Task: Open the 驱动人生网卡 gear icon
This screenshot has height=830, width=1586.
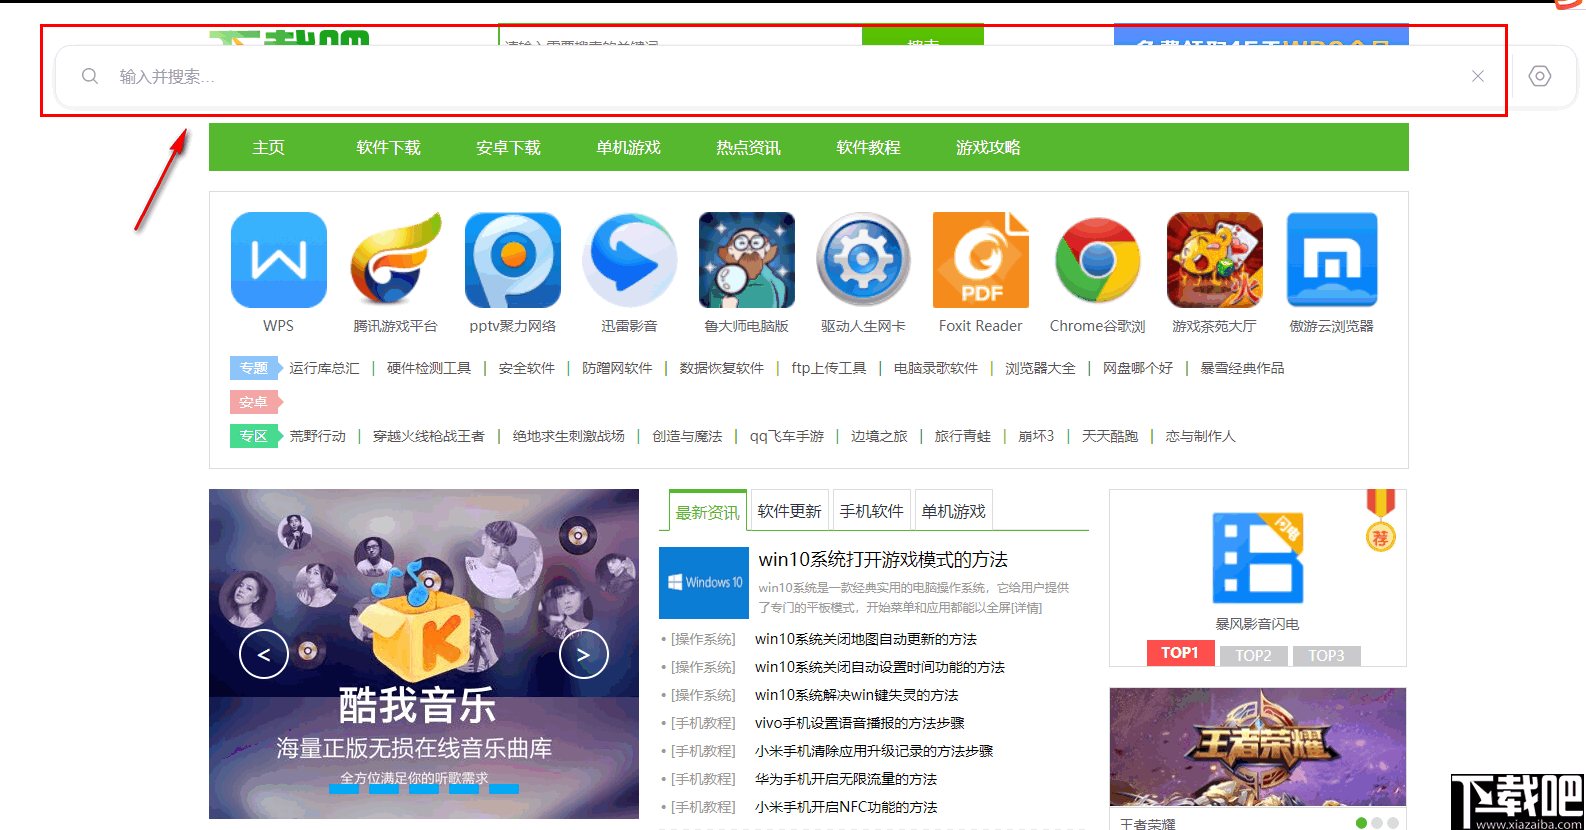Action: (x=864, y=260)
